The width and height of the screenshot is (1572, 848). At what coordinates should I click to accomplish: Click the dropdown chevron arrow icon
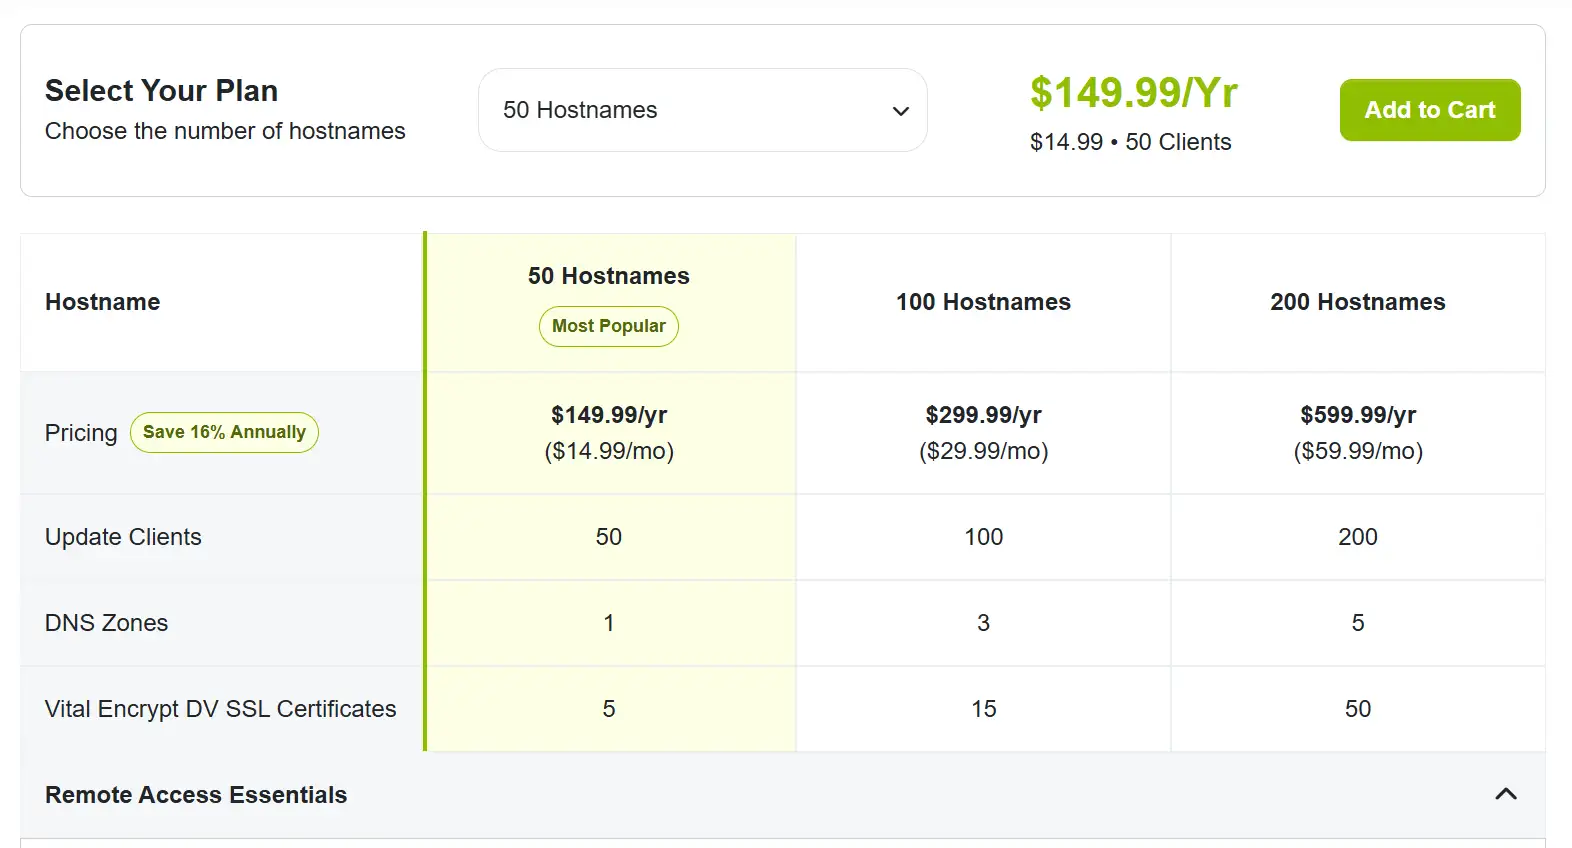(900, 111)
